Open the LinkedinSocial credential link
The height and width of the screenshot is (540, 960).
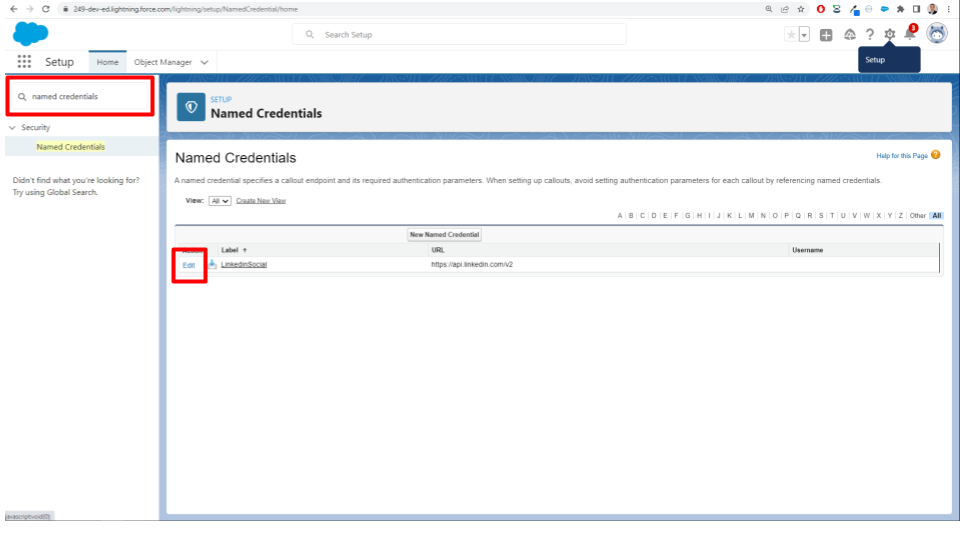pos(244,264)
